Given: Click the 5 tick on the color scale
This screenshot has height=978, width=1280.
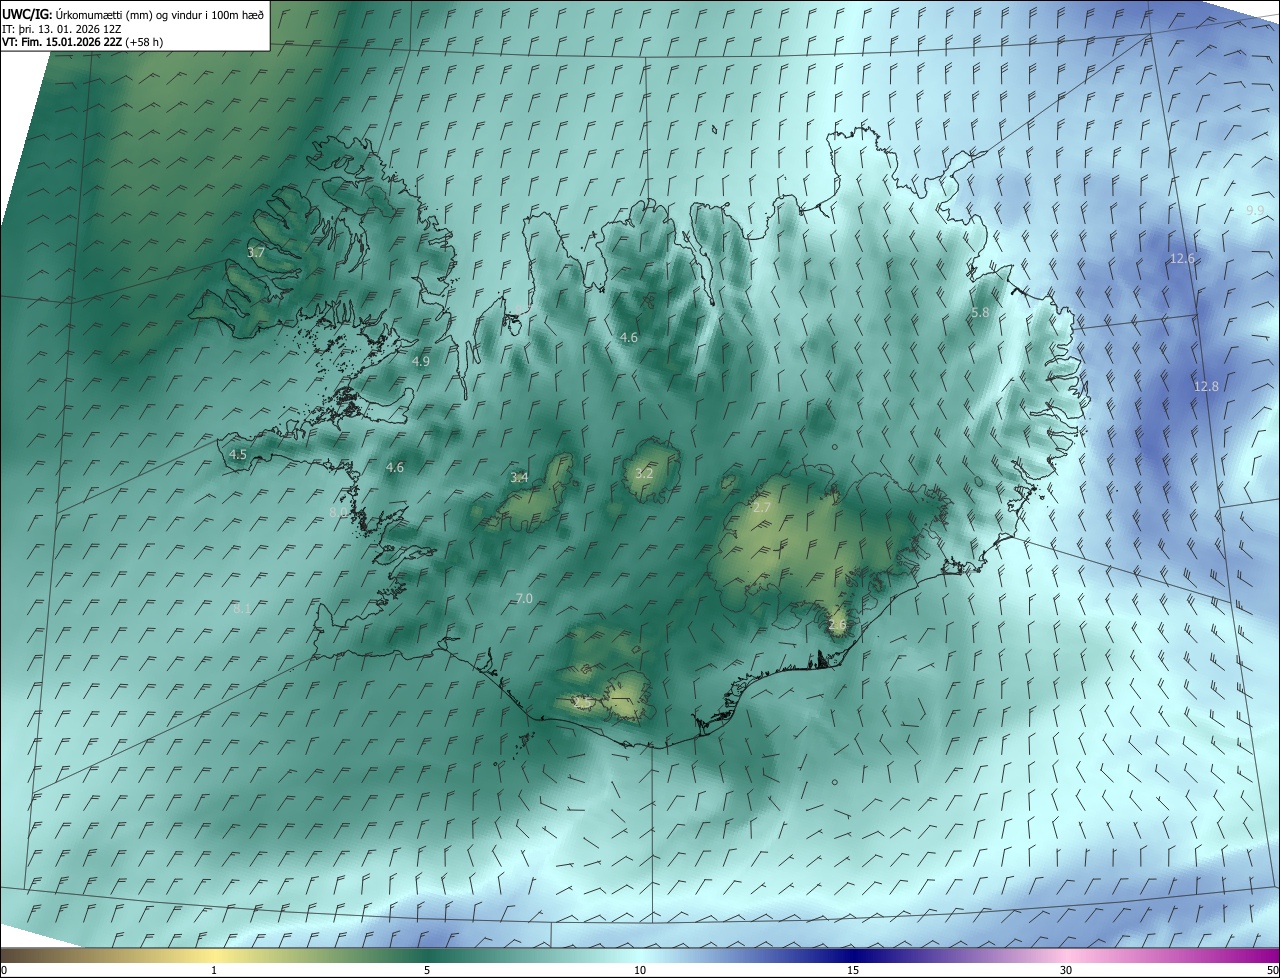Looking at the screenshot, I should [427, 970].
